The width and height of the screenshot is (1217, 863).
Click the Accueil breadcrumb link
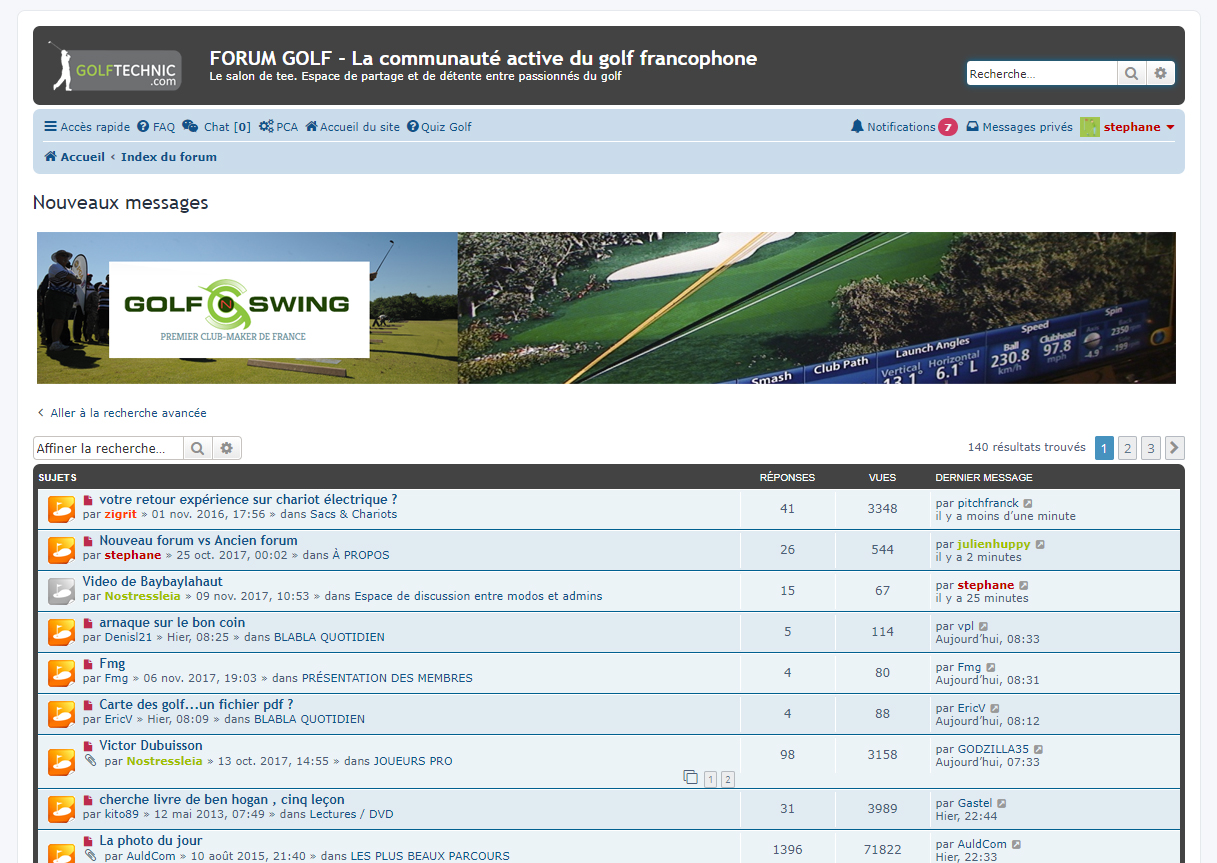(74, 157)
